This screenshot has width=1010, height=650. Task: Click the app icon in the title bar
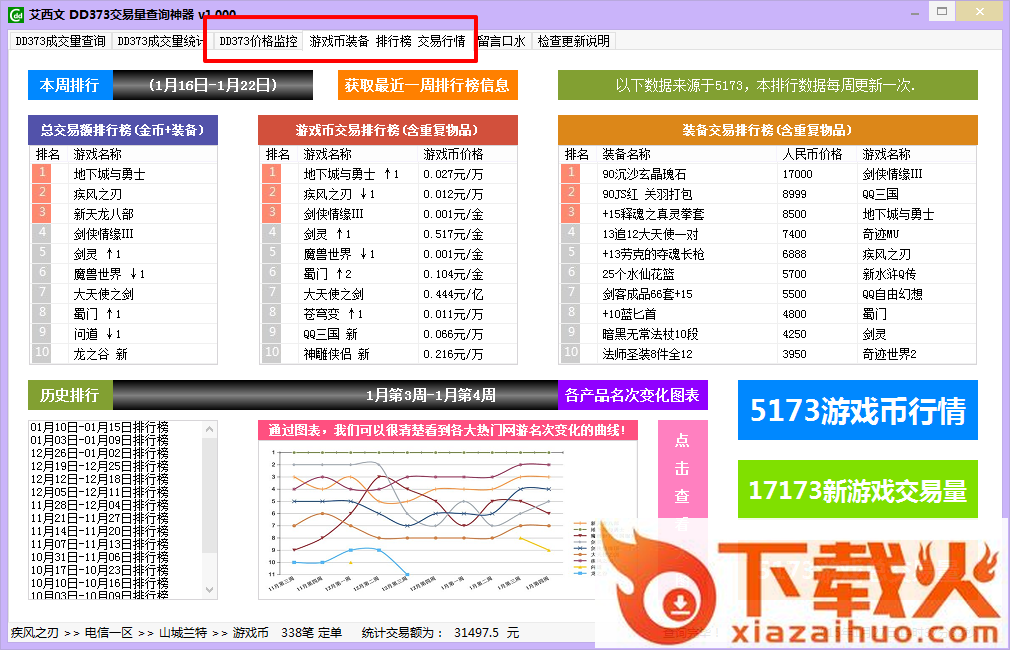point(16,14)
